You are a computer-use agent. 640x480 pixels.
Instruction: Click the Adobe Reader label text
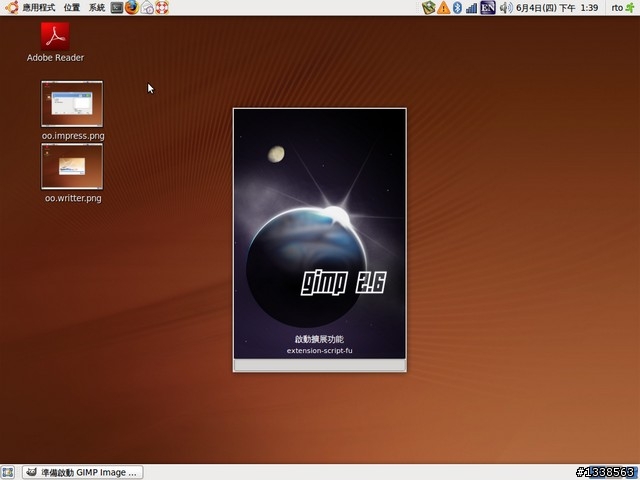(55, 58)
